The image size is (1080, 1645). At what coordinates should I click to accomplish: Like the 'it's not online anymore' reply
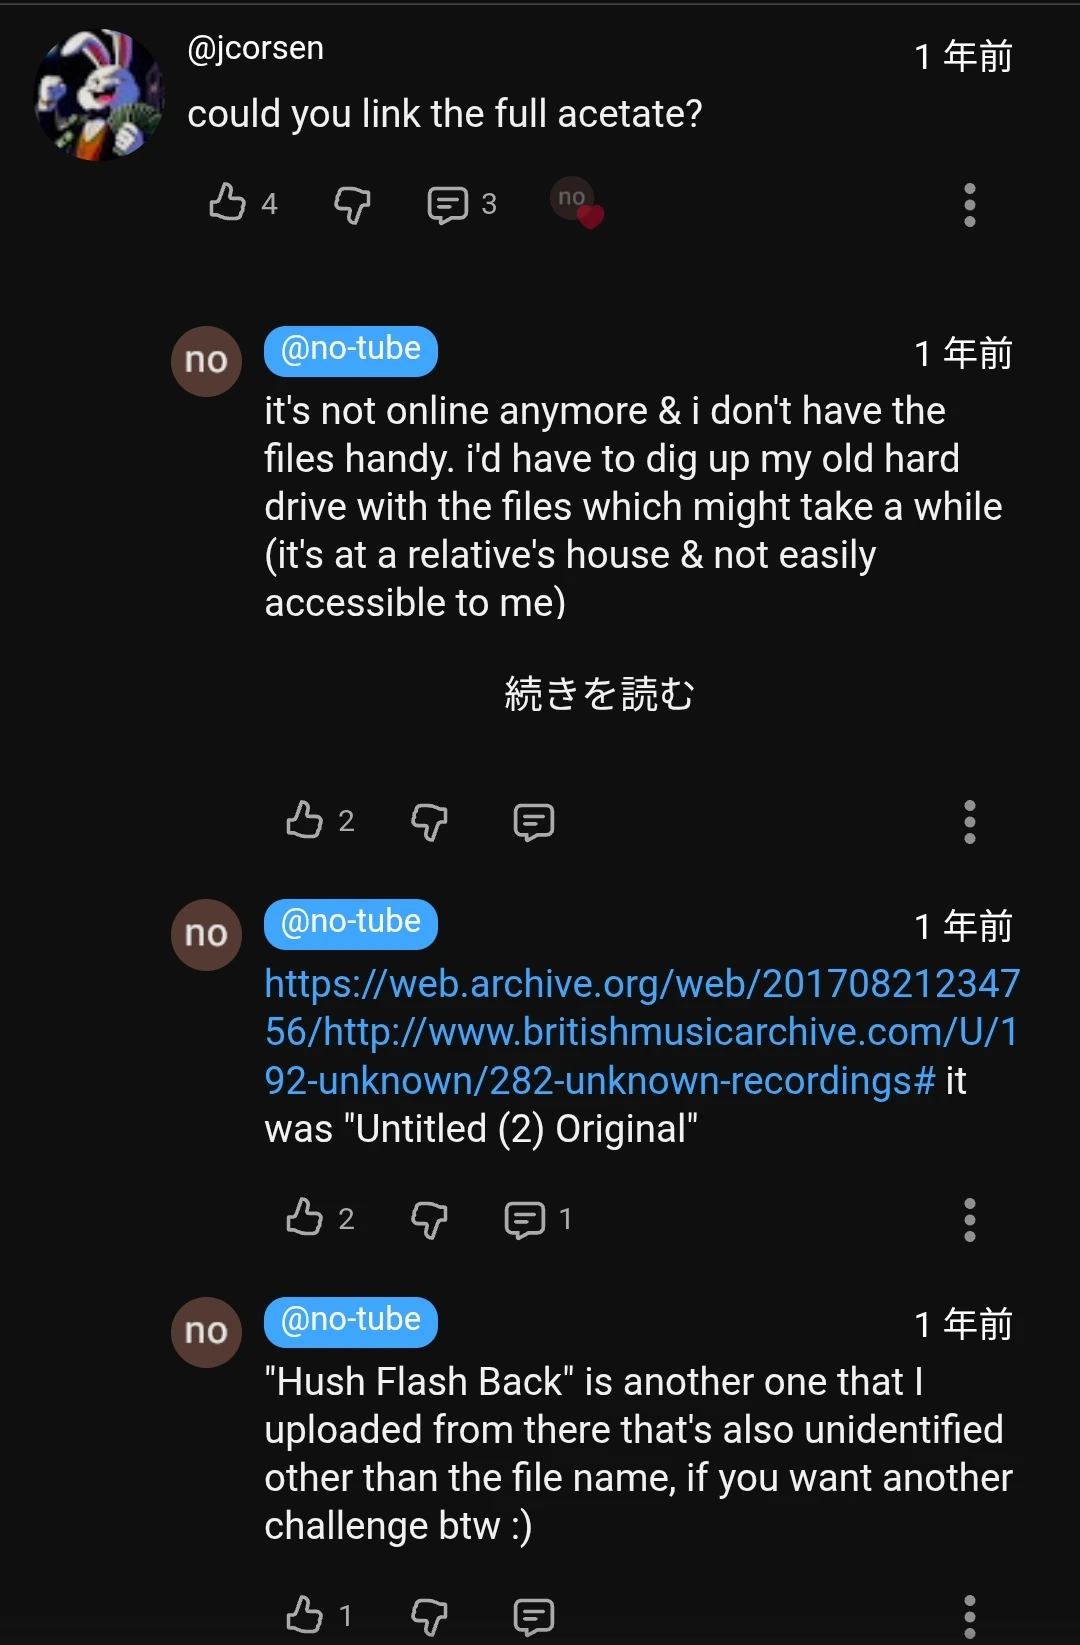pos(305,820)
